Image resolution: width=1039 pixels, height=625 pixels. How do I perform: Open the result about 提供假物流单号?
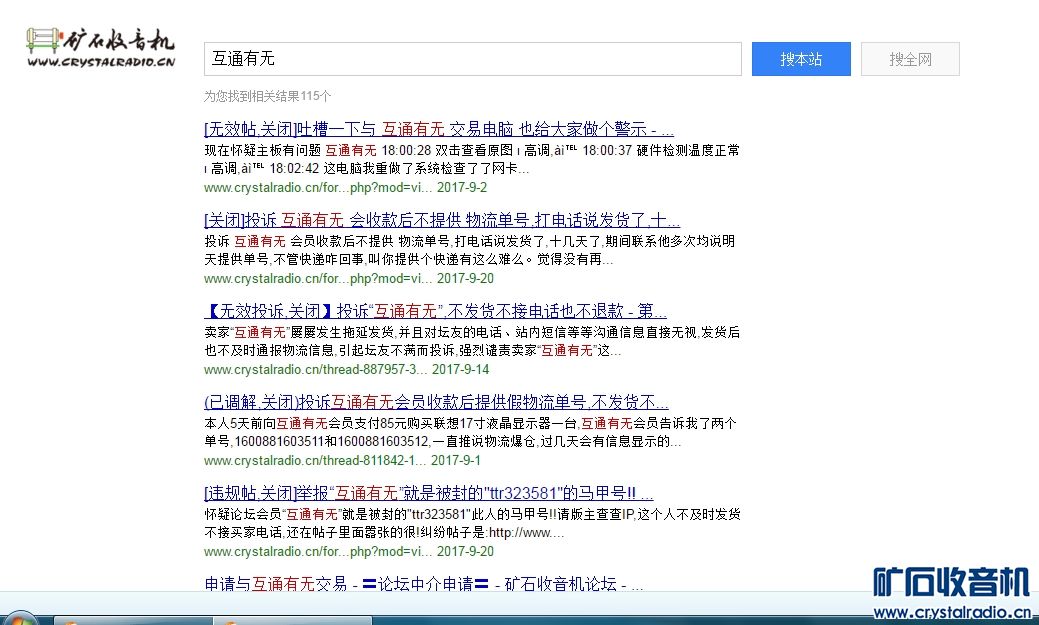click(435, 402)
